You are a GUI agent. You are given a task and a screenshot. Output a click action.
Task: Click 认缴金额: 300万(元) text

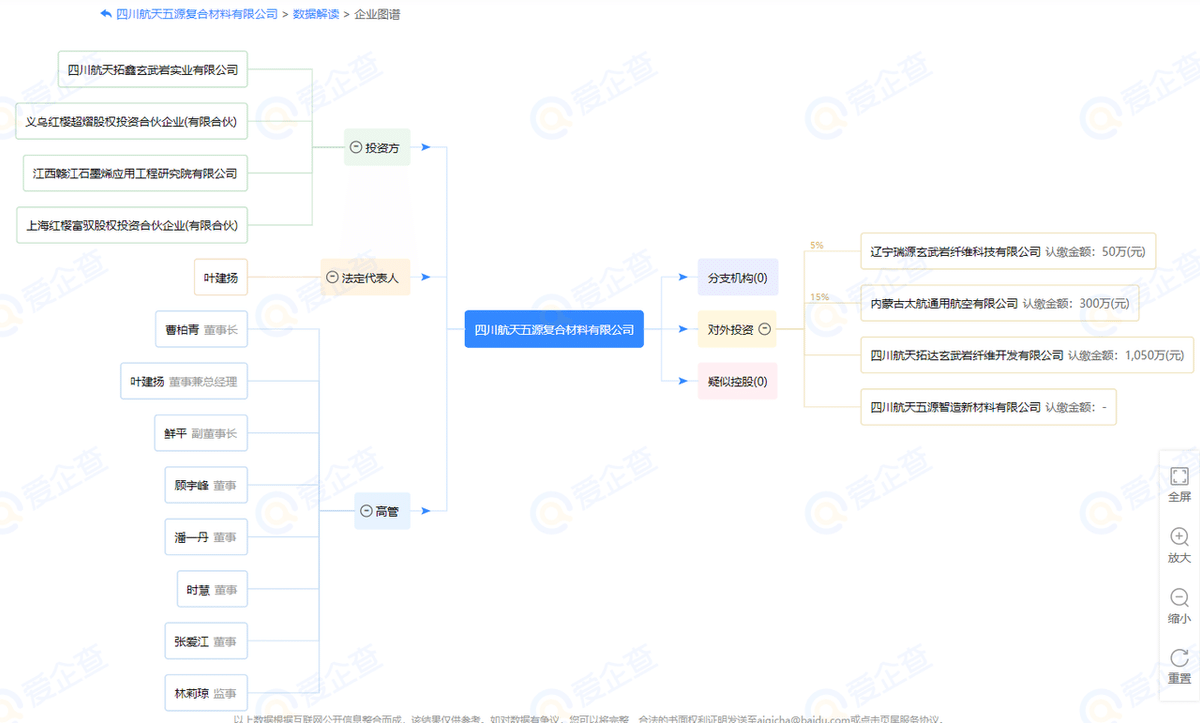pos(1075,303)
